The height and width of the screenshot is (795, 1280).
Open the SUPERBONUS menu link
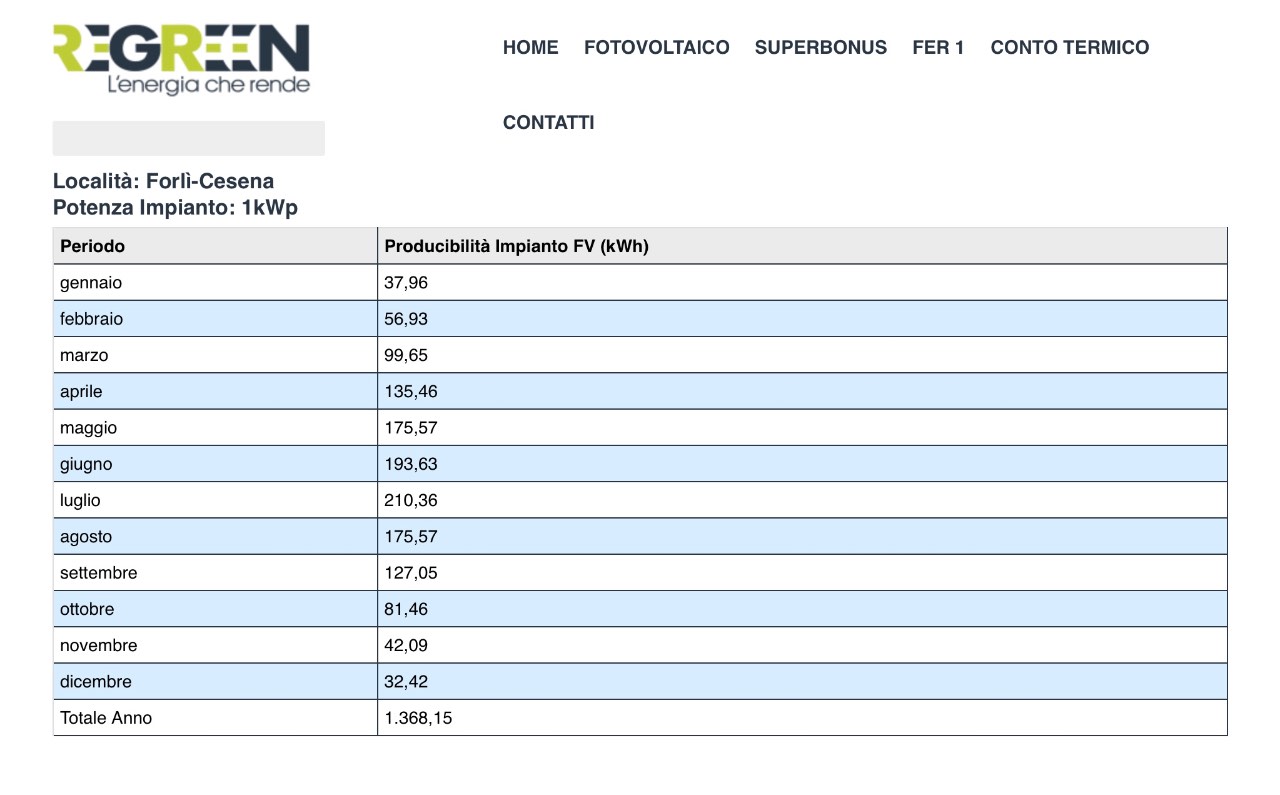click(x=821, y=47)
